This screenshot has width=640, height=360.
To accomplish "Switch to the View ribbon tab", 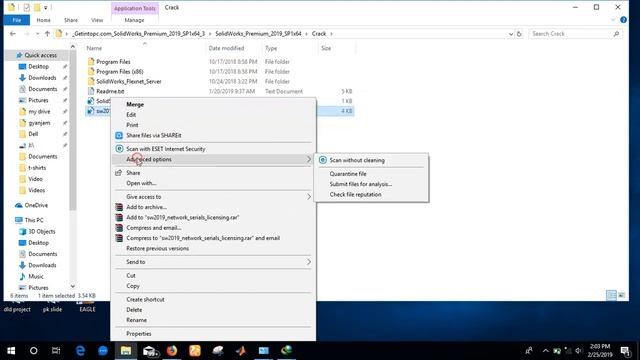I will 97,20.
